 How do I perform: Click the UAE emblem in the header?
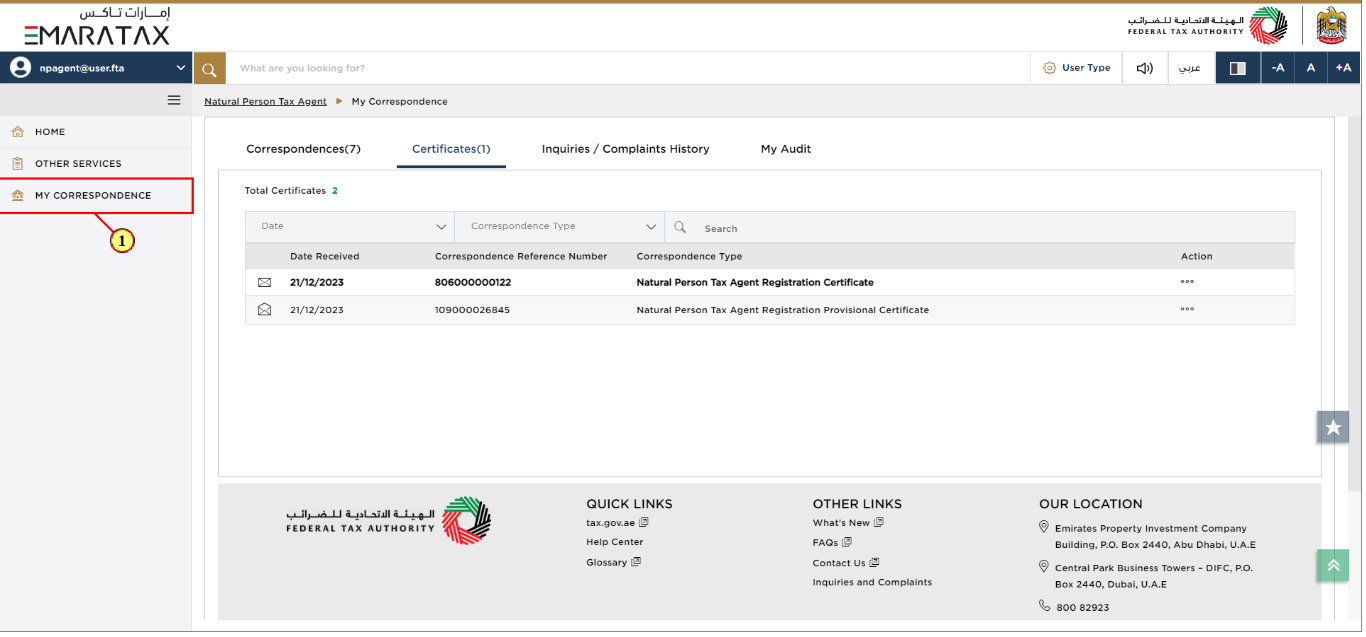(x=1332, y=26)
